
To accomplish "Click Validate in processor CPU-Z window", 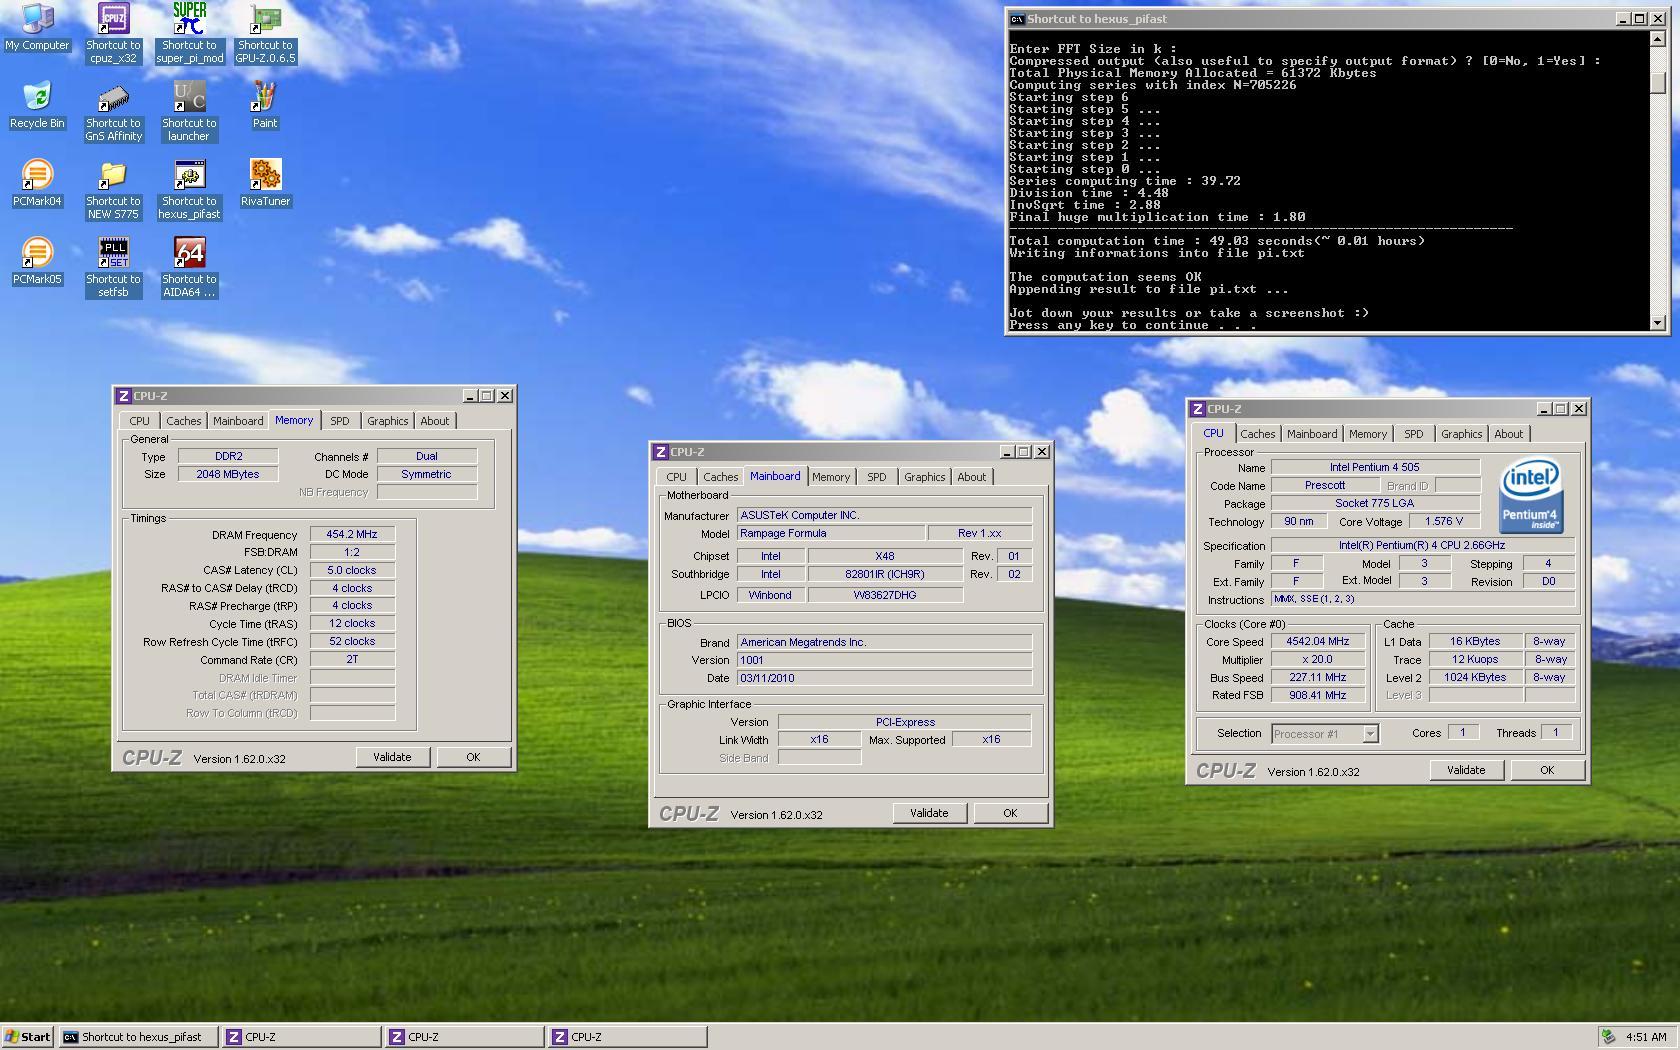I will (x=1466, y=770).
